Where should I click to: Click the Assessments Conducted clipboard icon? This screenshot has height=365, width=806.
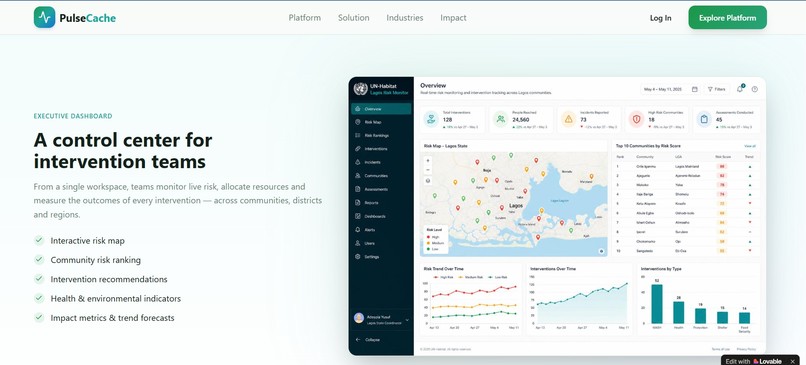(704, 120)
